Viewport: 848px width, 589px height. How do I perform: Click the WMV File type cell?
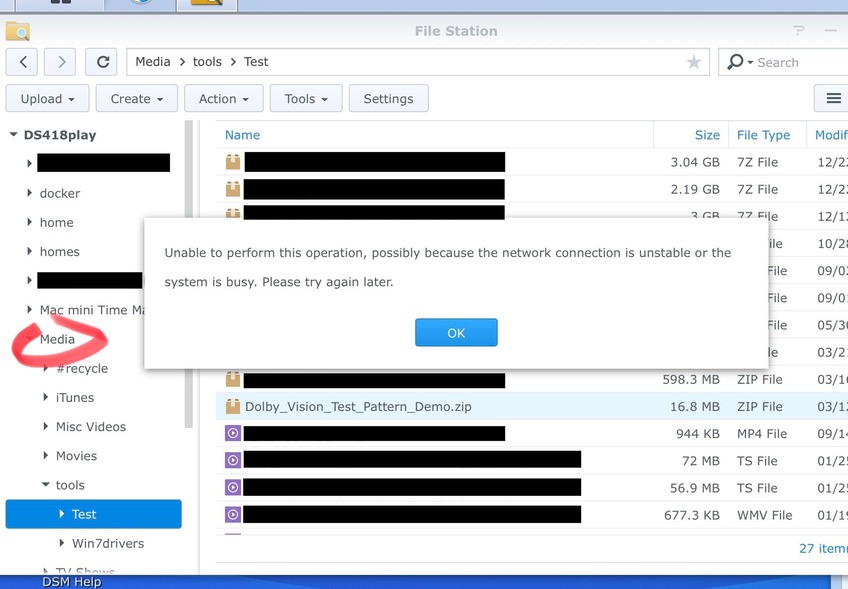[764, 515]
